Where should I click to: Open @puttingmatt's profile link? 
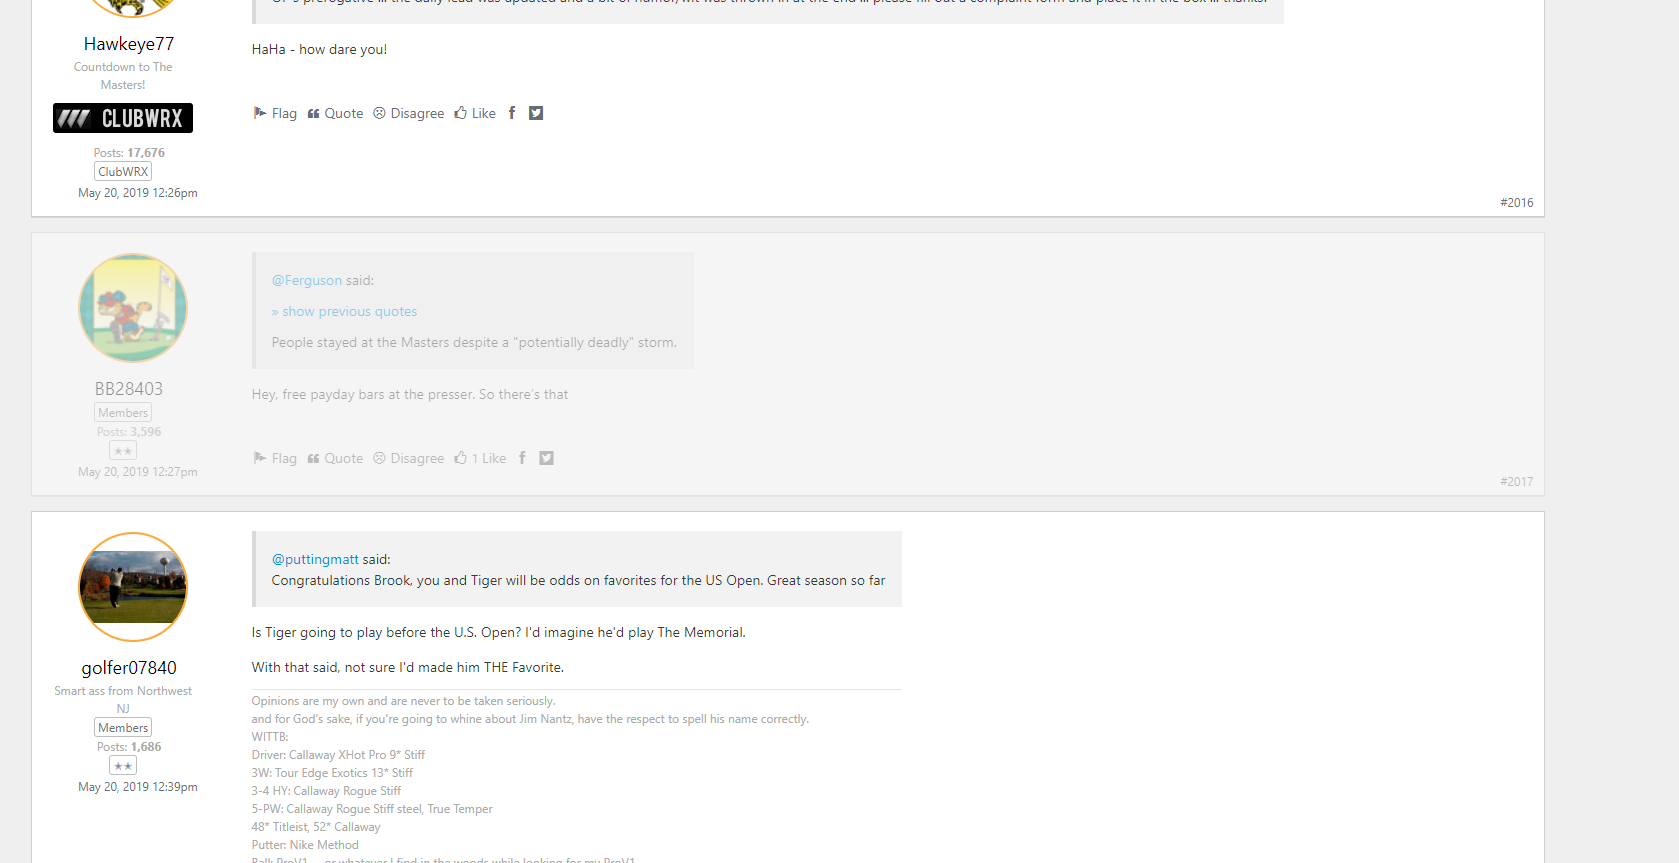[x=315, y=559]
